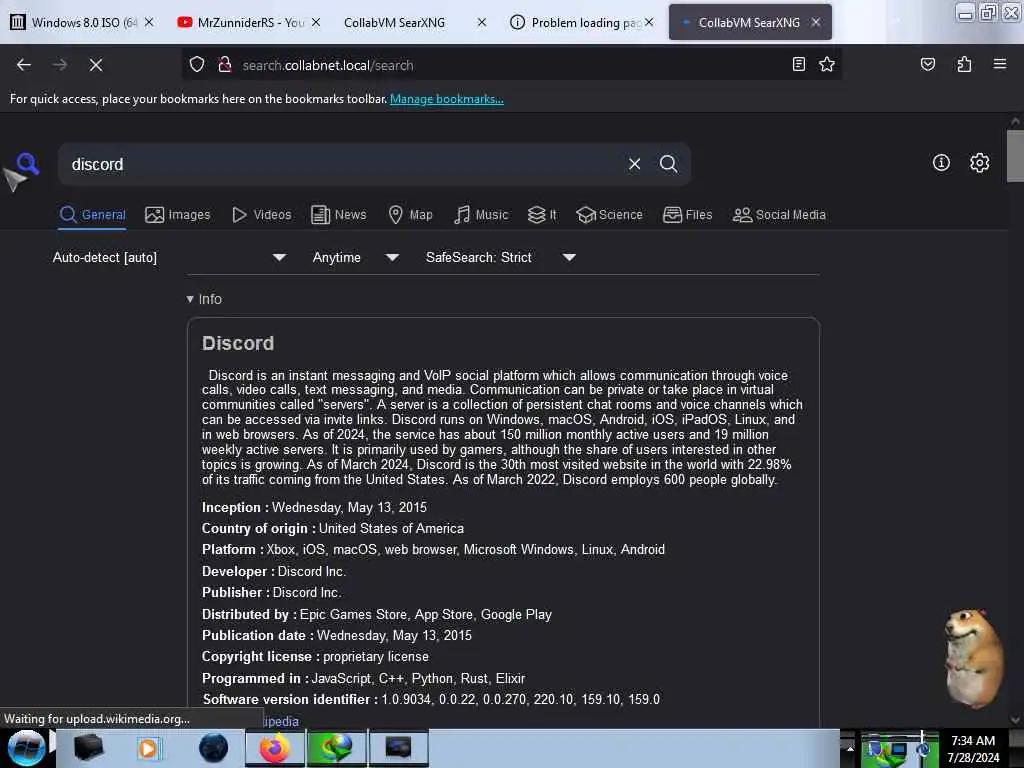The image size is (1024, 768).
Task: Switch to Science category
Action: click(x=609, y=215)
